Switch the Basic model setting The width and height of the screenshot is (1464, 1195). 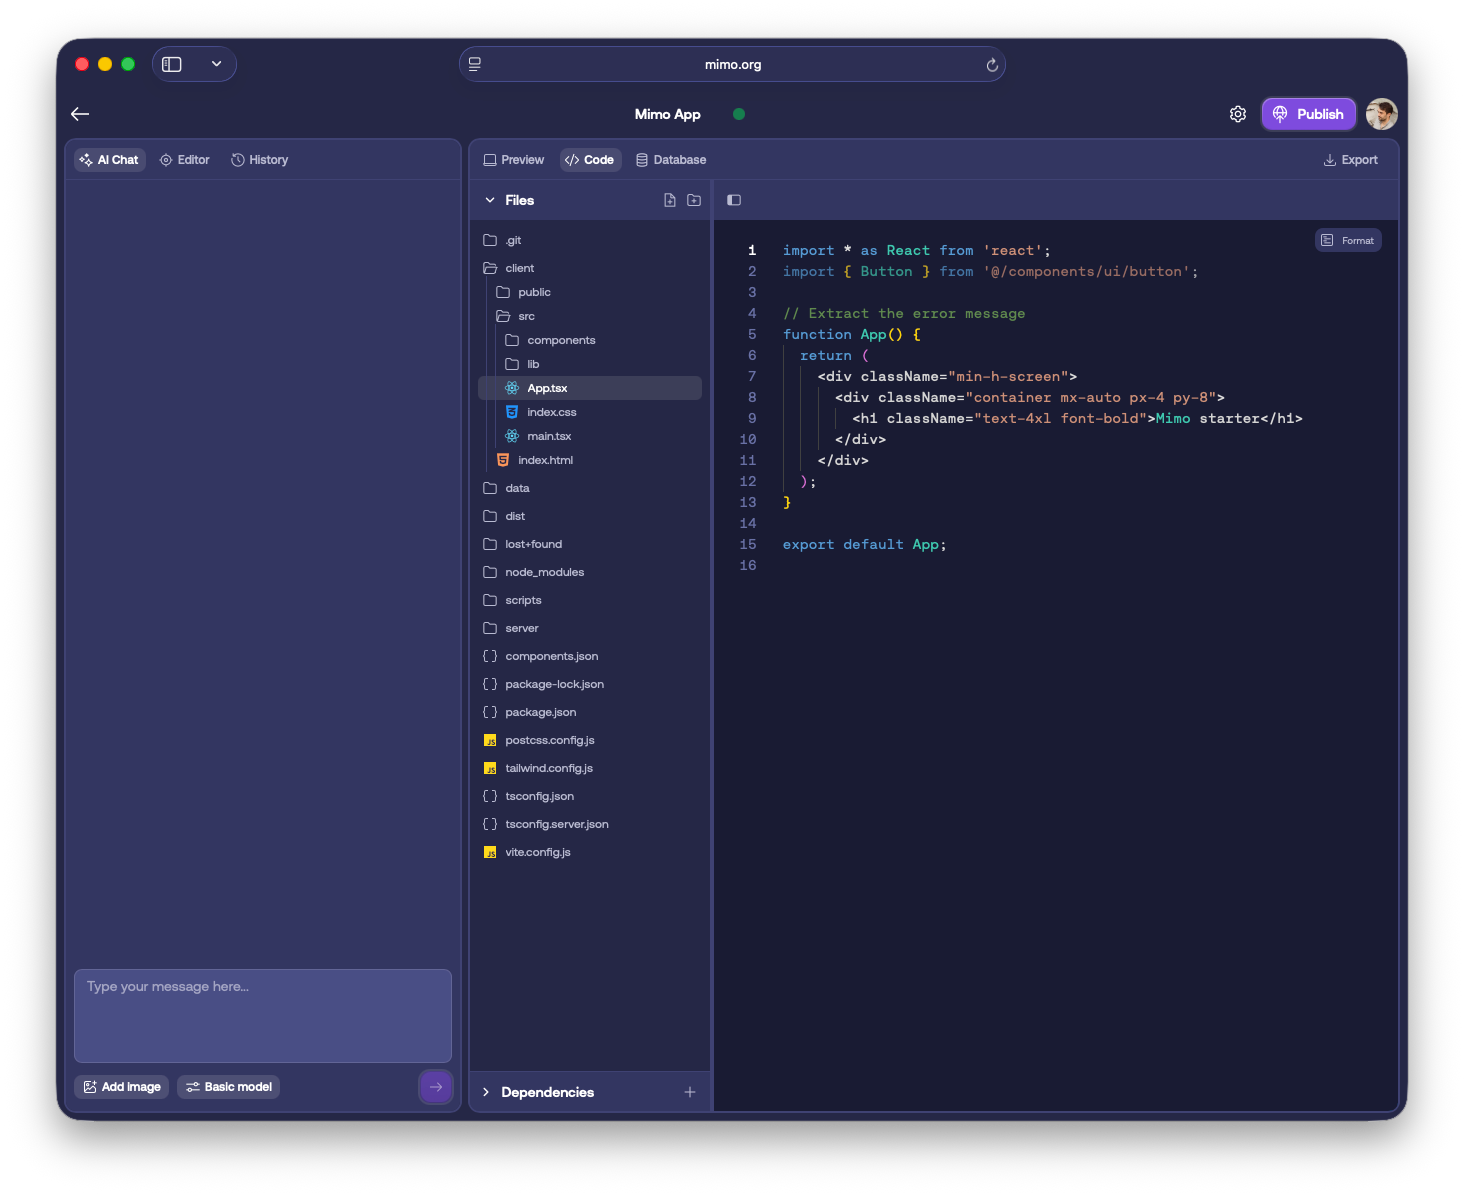point(229,1087)
